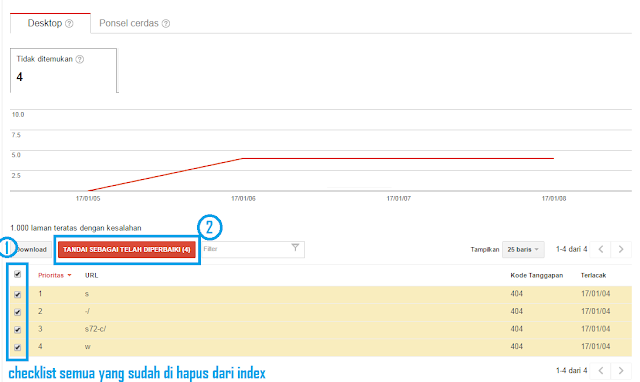640x382 pixels.
Task: Open the 25 baris rows dropdown
Action: [523, 249]
